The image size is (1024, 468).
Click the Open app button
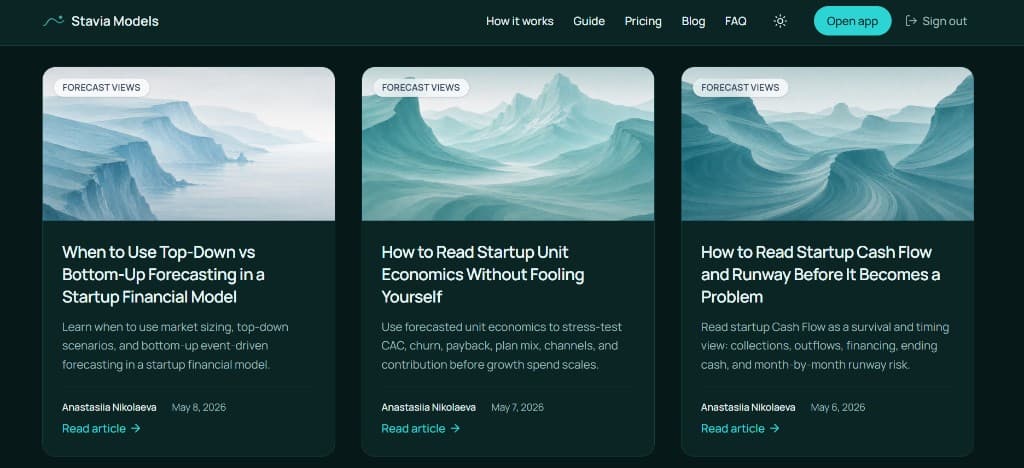(852, 21)
